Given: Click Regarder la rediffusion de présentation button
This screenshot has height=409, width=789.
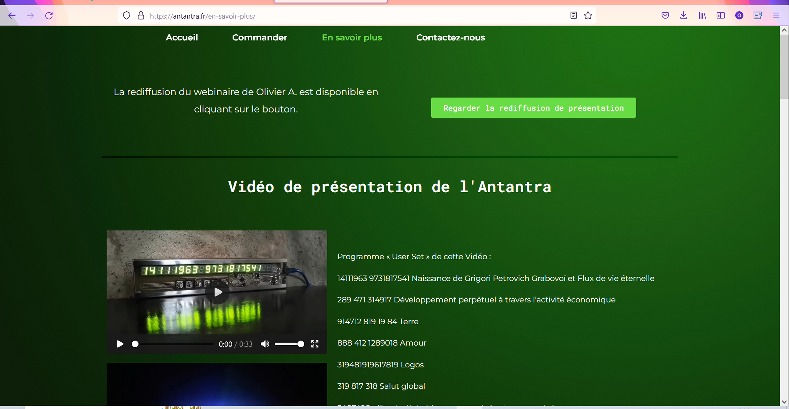Looking at the screenshot, I should click(533, 108).
